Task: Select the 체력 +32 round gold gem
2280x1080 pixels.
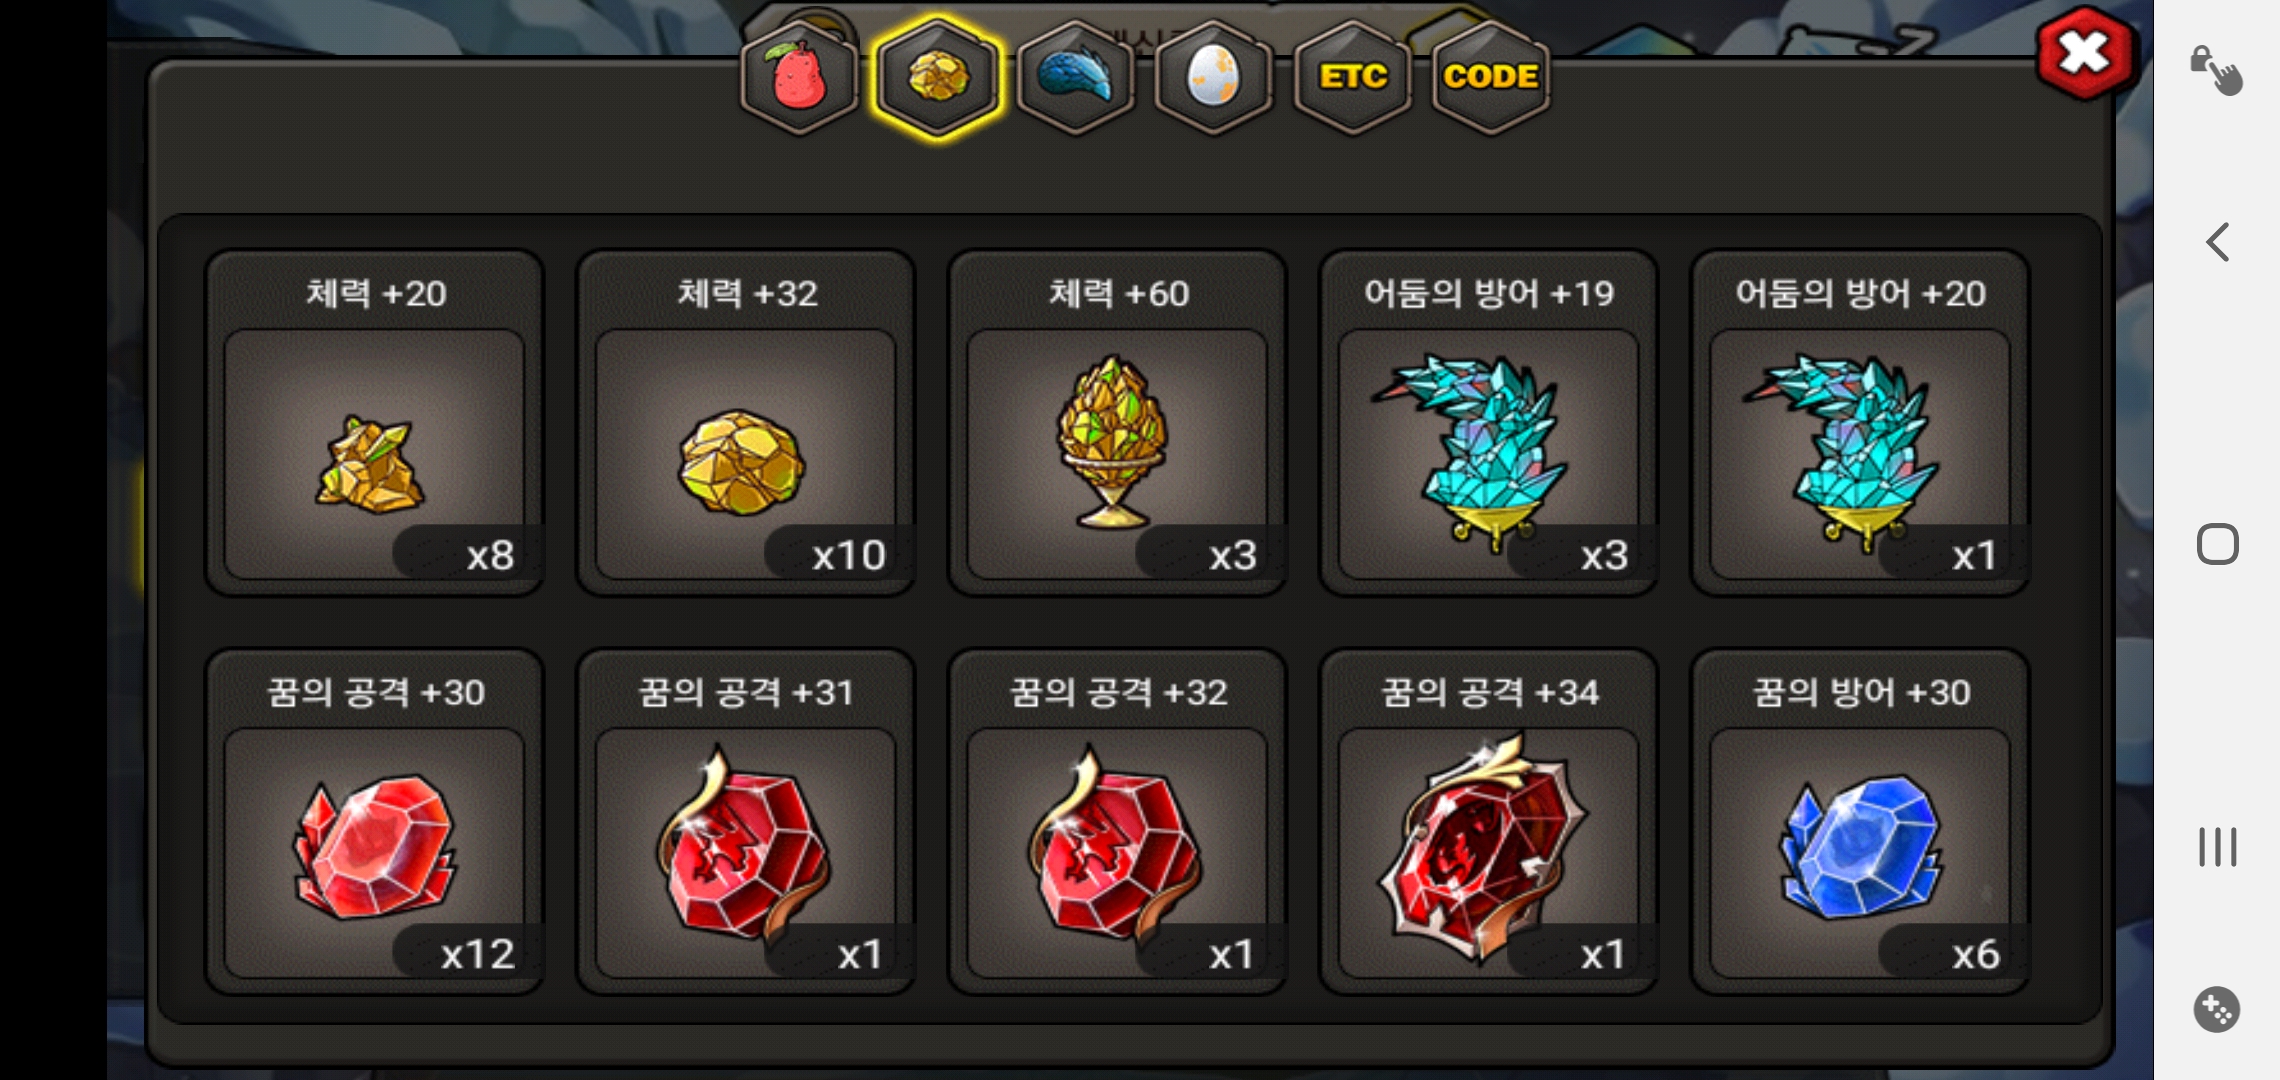Action: [x=746, y=423]
